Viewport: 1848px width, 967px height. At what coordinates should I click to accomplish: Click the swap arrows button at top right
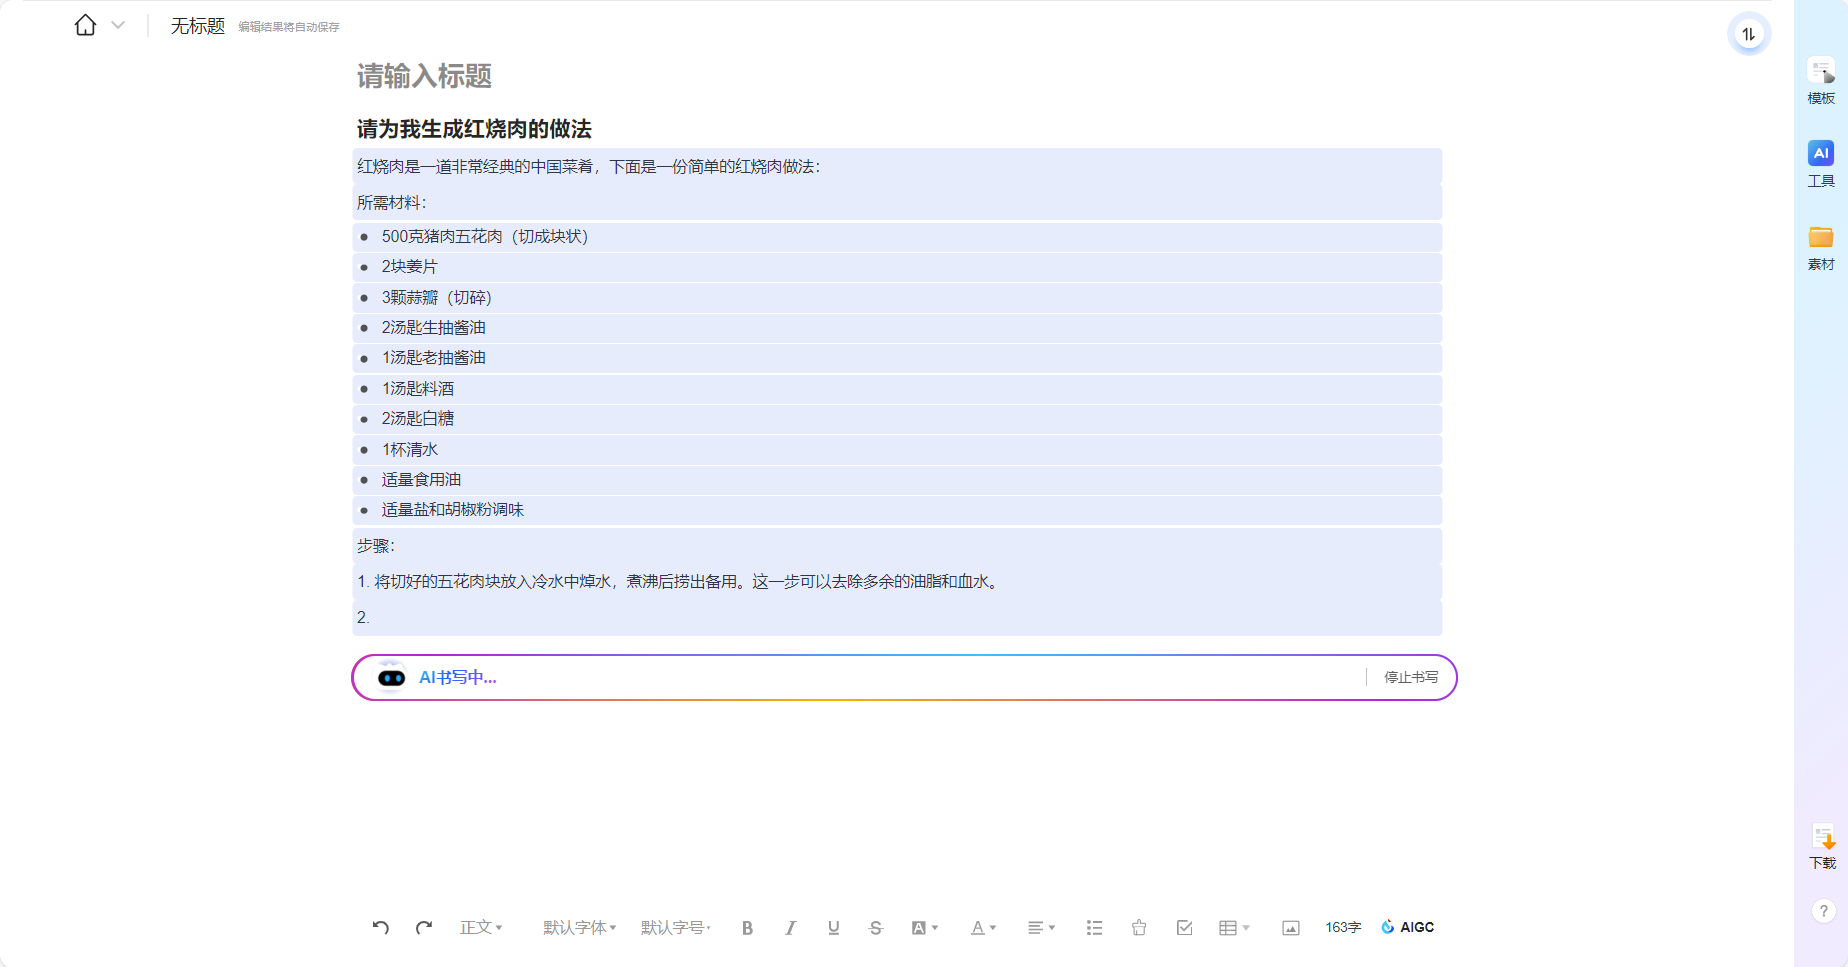coord(1748,34)
